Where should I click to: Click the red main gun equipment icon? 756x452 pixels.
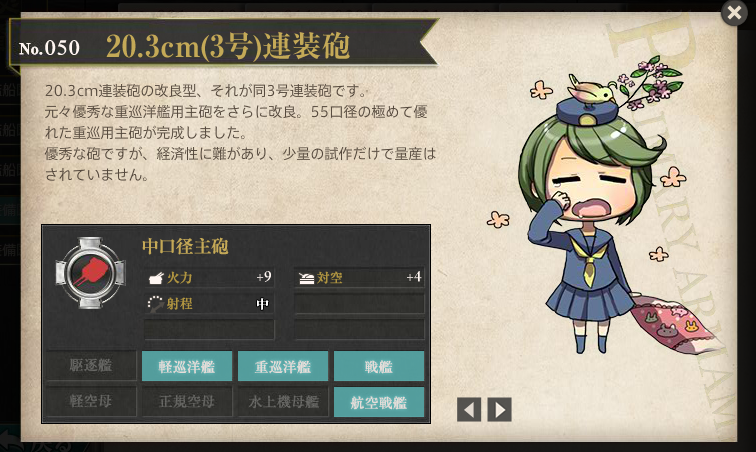pyautogui.click(x=91, y=273)
